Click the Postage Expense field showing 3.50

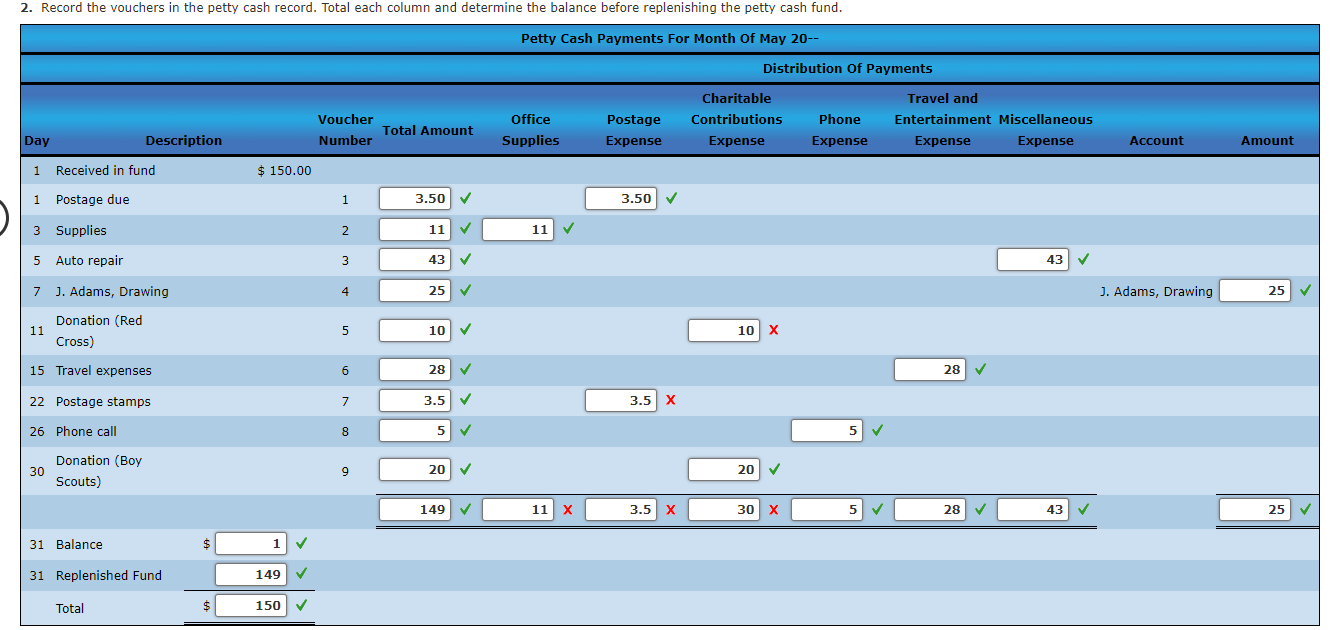pos(620,198)
